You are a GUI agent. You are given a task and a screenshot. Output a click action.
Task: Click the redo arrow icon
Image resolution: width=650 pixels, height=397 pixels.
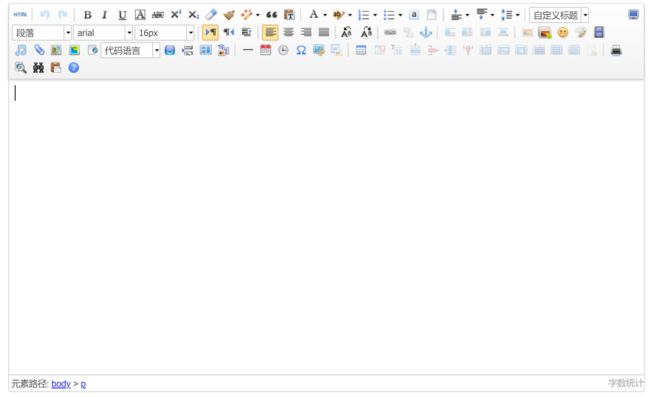(x=63, y=15)
